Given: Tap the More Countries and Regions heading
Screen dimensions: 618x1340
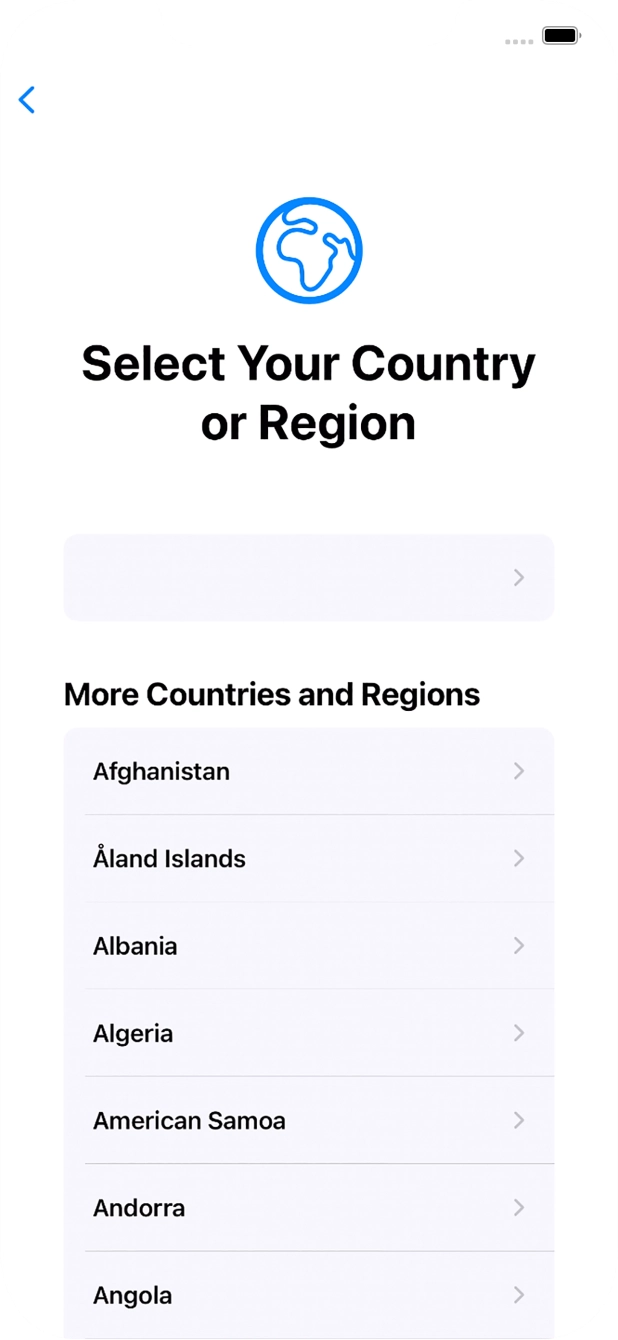Looking at the screenshot, I should tap(271, 694).
